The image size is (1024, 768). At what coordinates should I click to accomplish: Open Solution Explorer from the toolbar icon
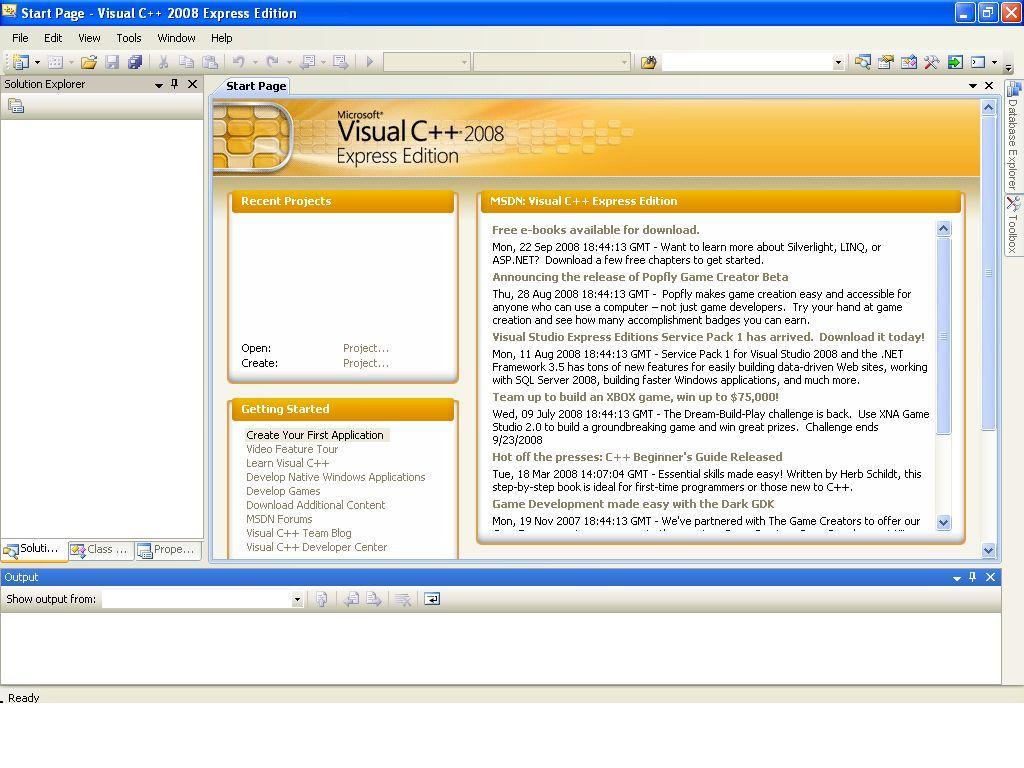click(863, 62)
